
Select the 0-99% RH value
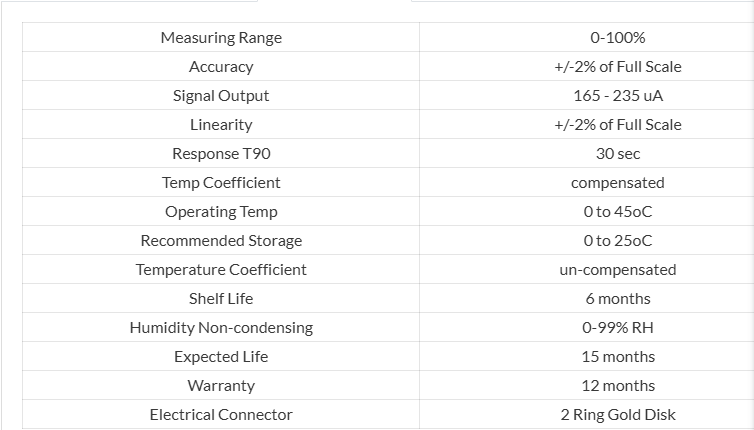tap(618, 328)
